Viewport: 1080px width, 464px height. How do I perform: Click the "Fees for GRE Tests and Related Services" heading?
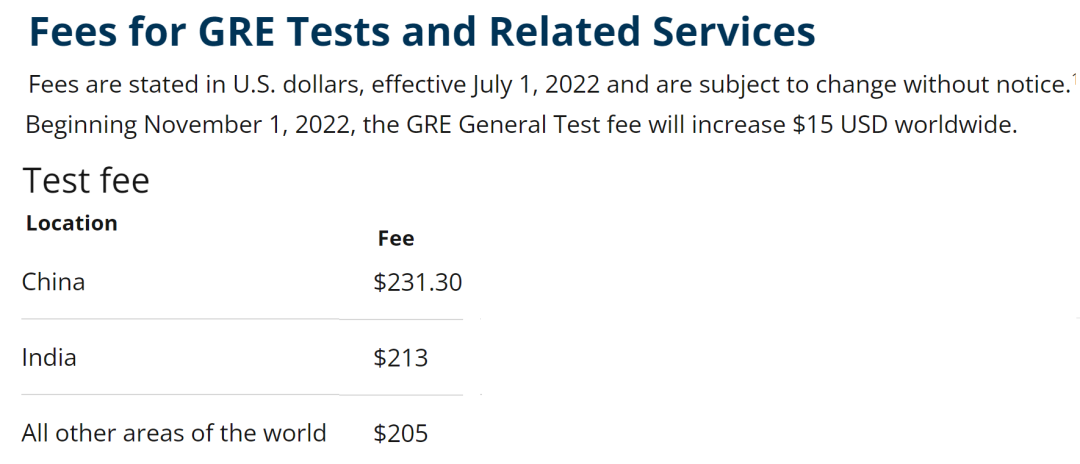tap(422, 33)
